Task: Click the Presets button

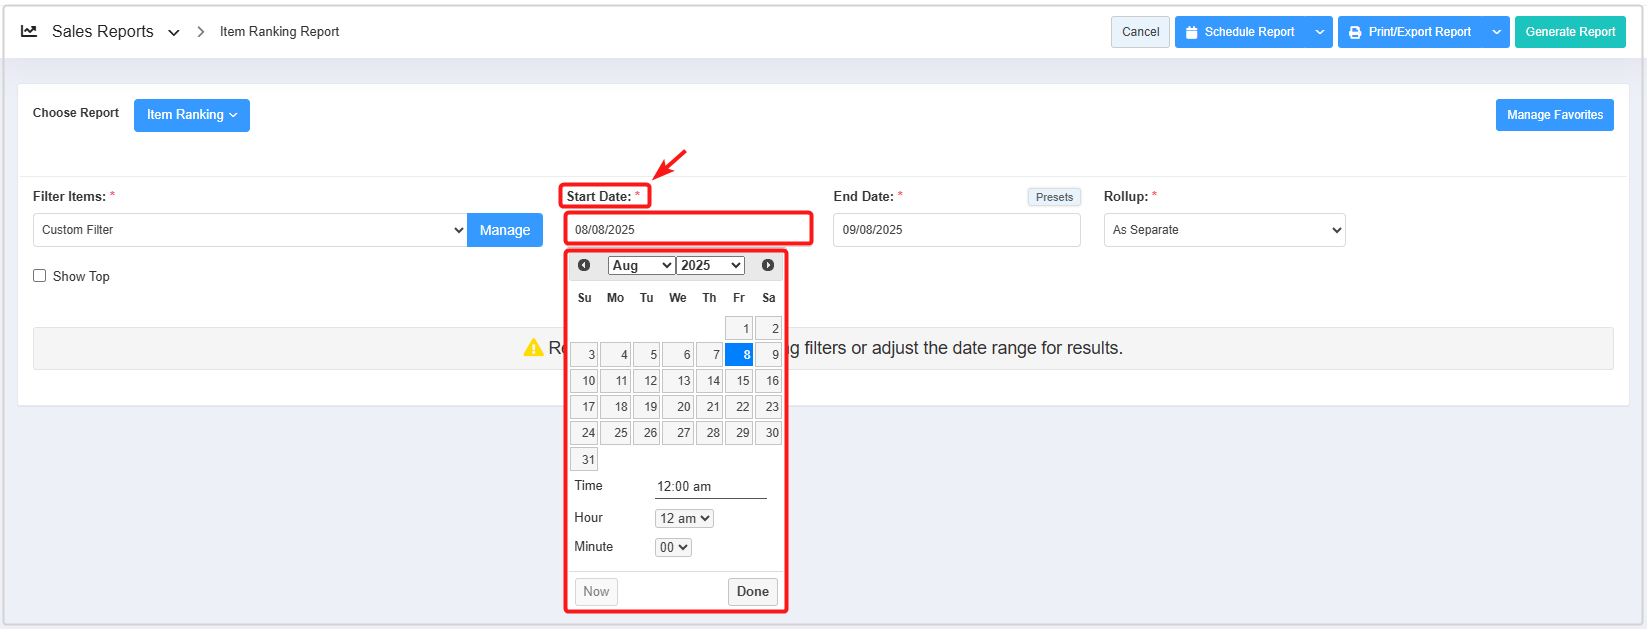Action: tap(1054, 197)
